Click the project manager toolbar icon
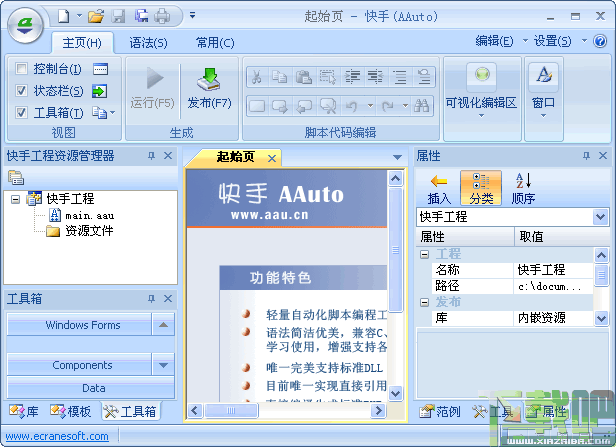Viewport: 616px width, 447px height. (x=16, y=178)
